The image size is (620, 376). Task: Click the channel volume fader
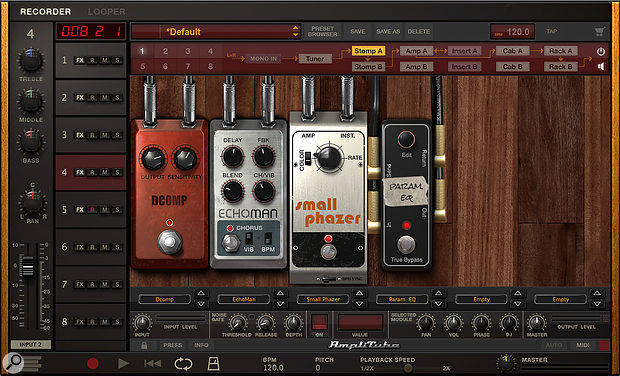(x=28, y=266)
